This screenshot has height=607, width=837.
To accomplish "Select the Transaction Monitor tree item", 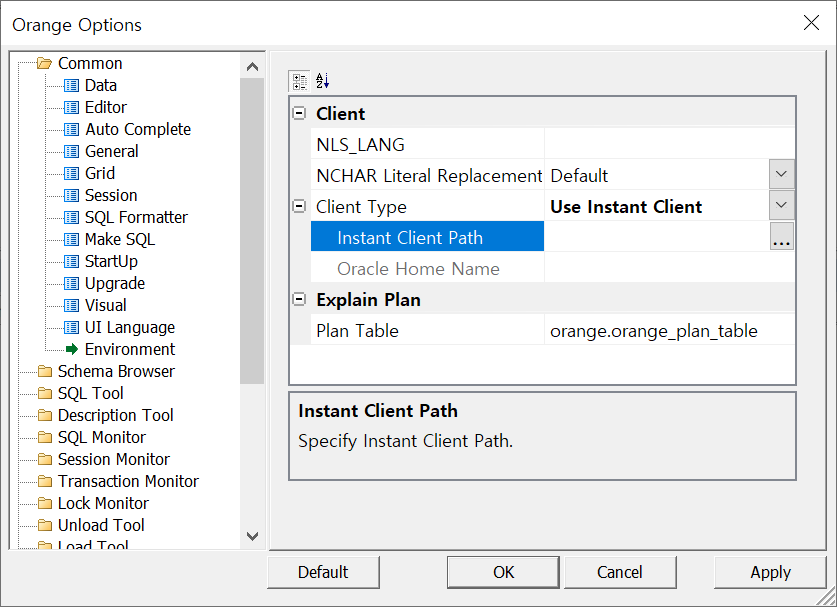I will click(128, 481).
